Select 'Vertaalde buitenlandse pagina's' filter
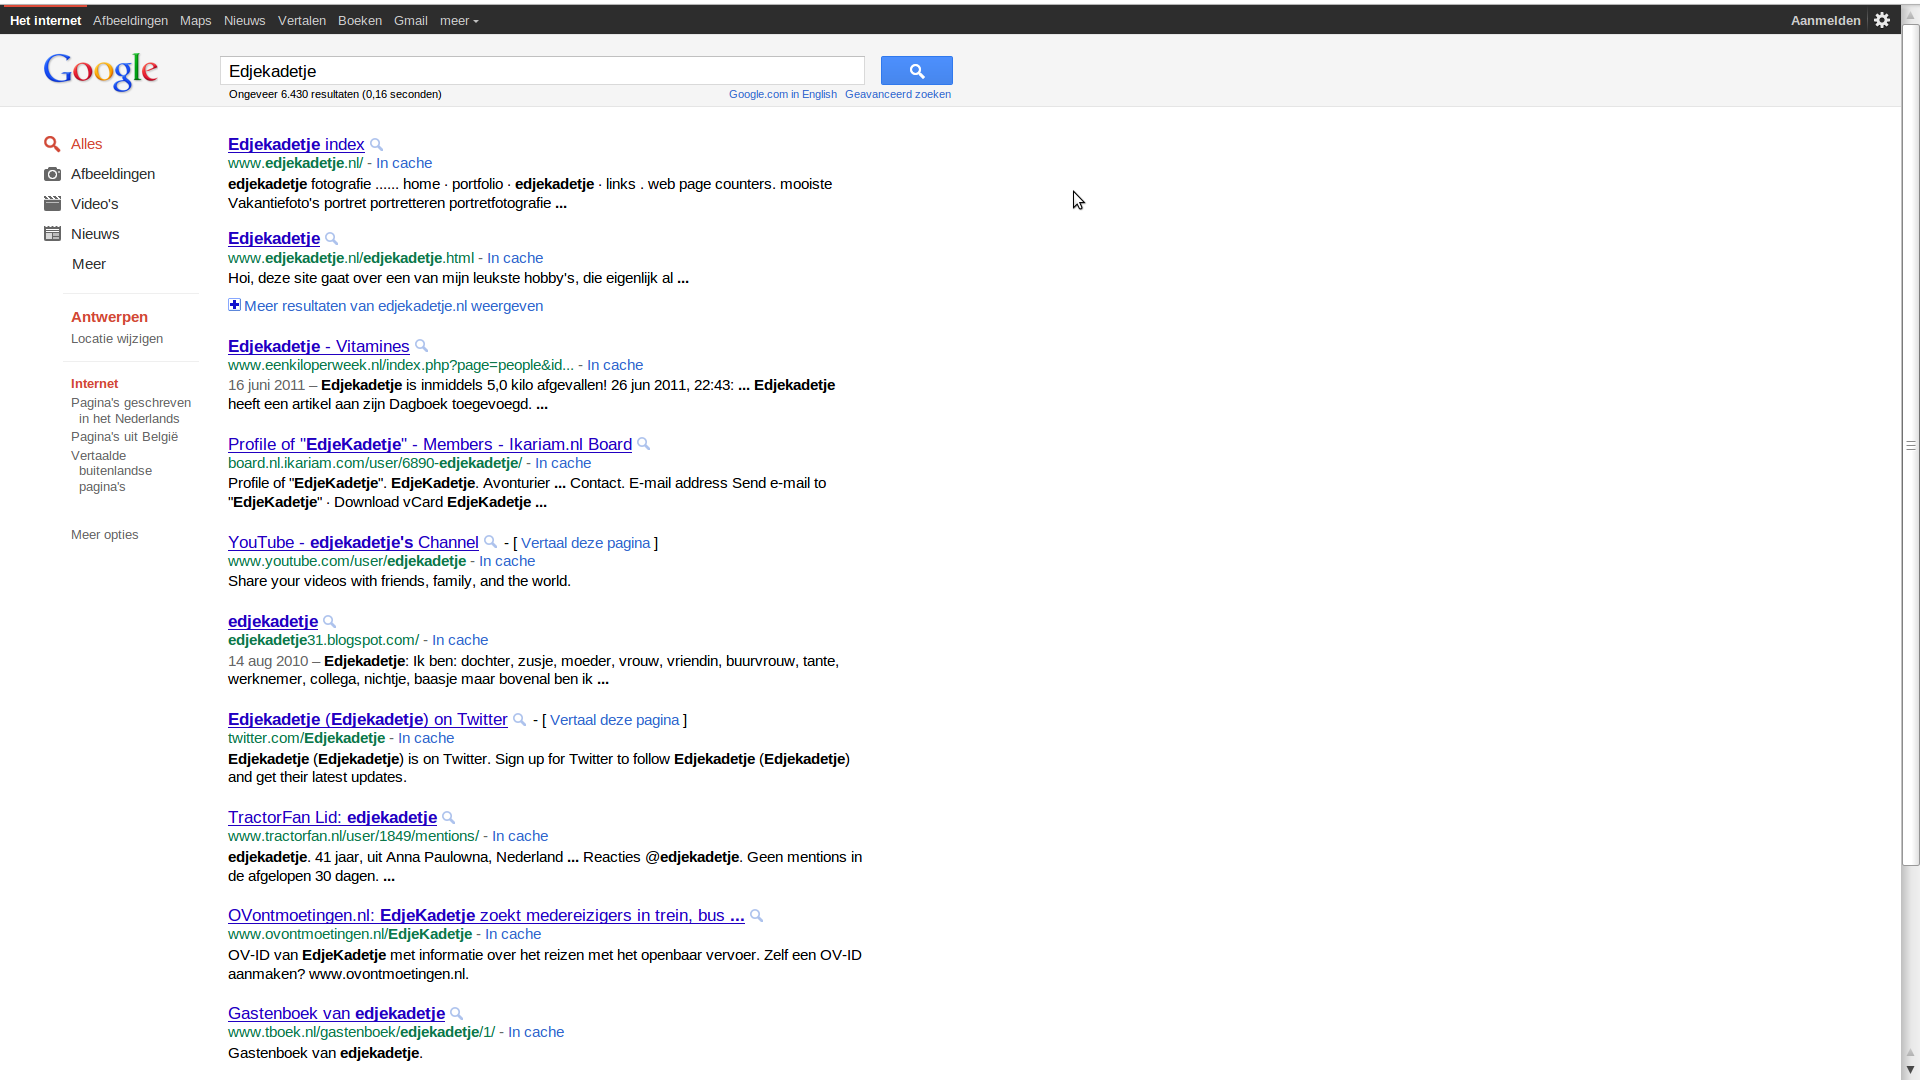The height and width of the screenshot is (1080, 1920). (x=112, y=471)
